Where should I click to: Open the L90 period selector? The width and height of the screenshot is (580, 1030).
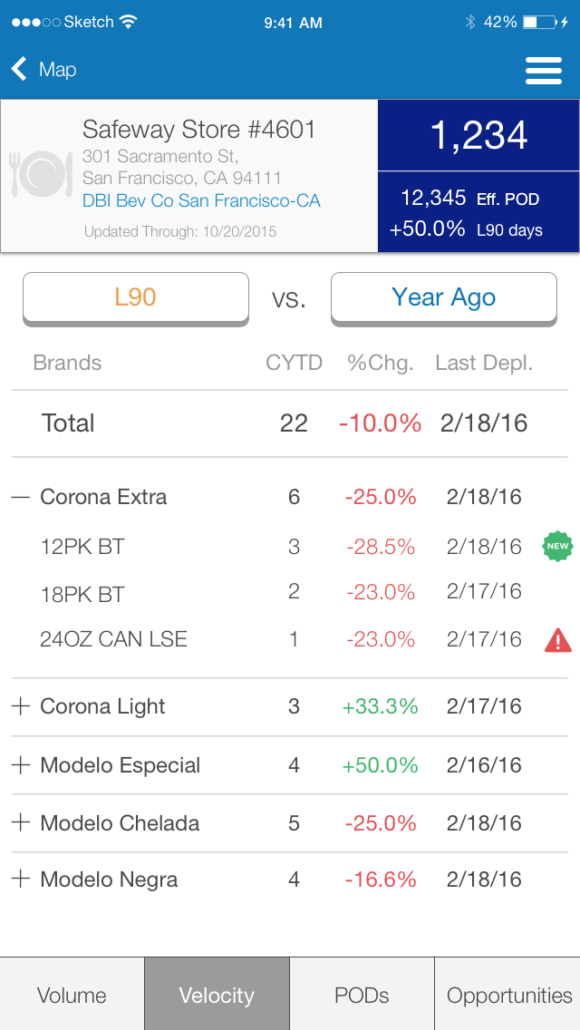(136, 298)
